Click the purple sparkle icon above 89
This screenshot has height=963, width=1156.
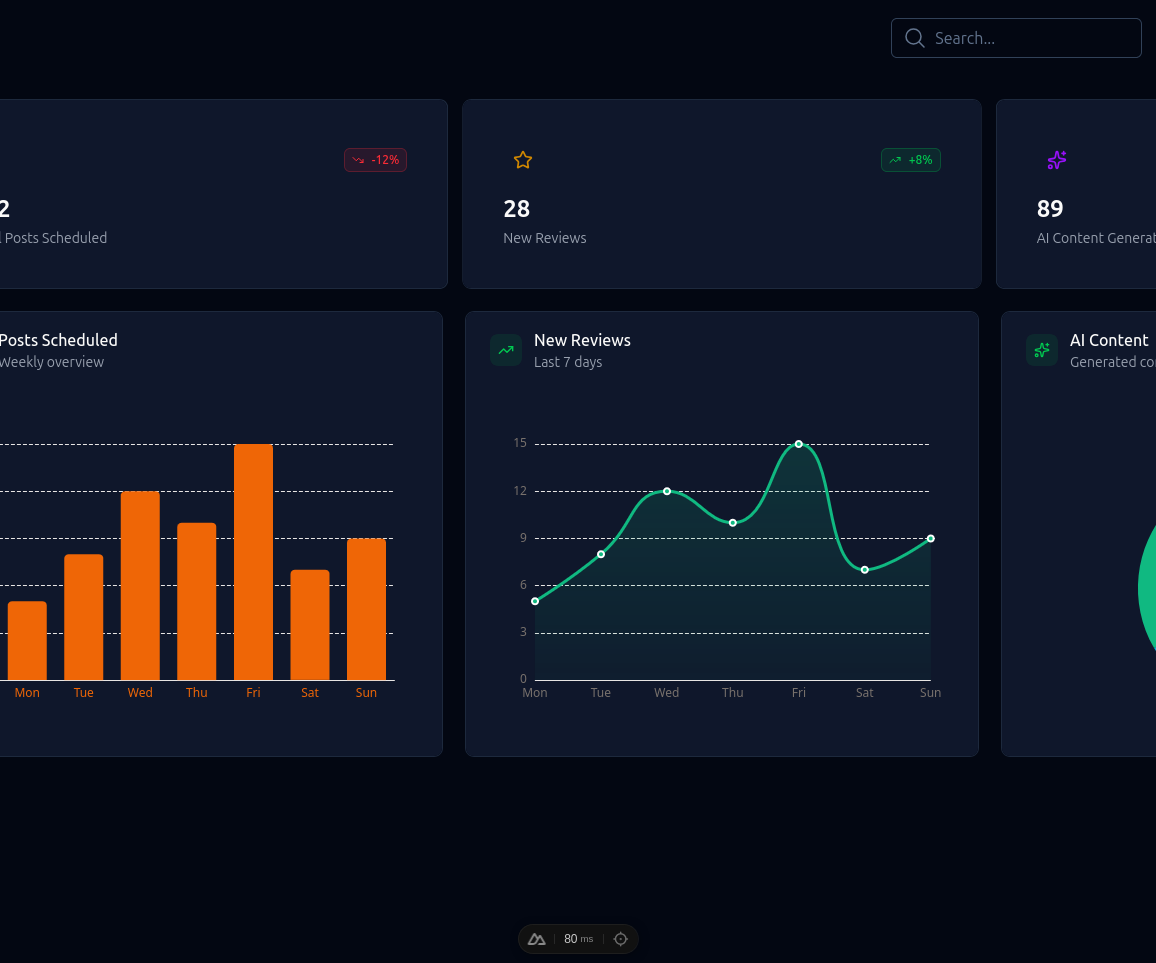click(x=1056, y=160)
